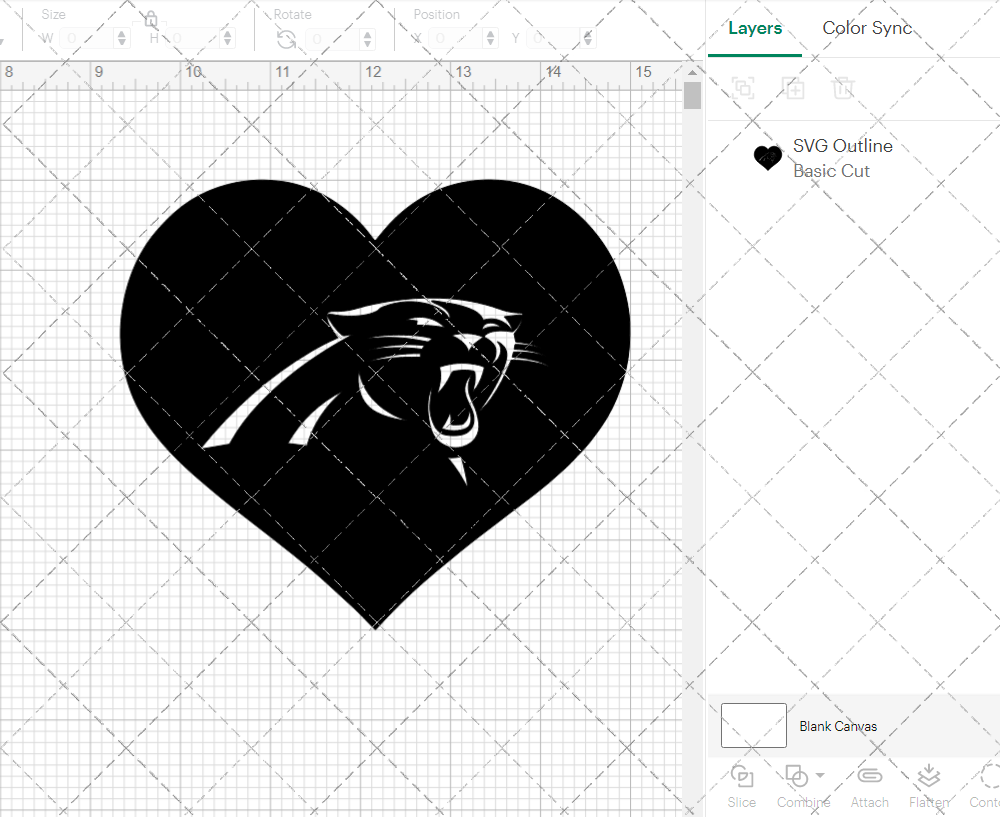Click the Blank Canvas label

click(x=838, y=726)
